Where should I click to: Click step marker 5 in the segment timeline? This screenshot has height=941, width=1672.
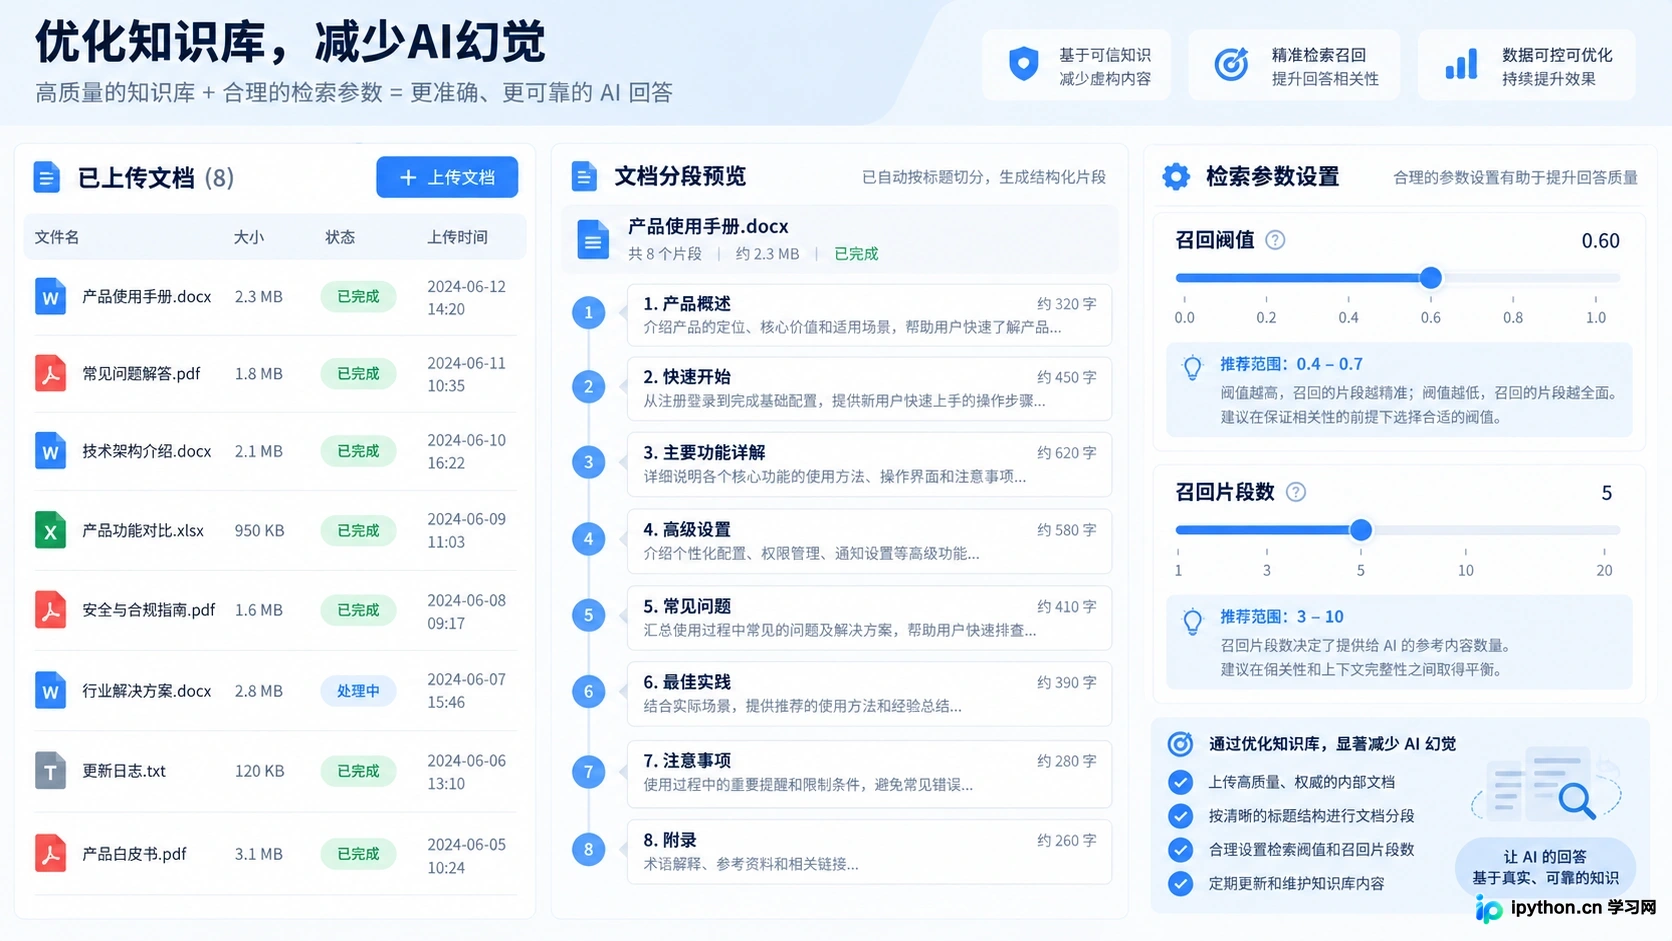tap(588, 615)
